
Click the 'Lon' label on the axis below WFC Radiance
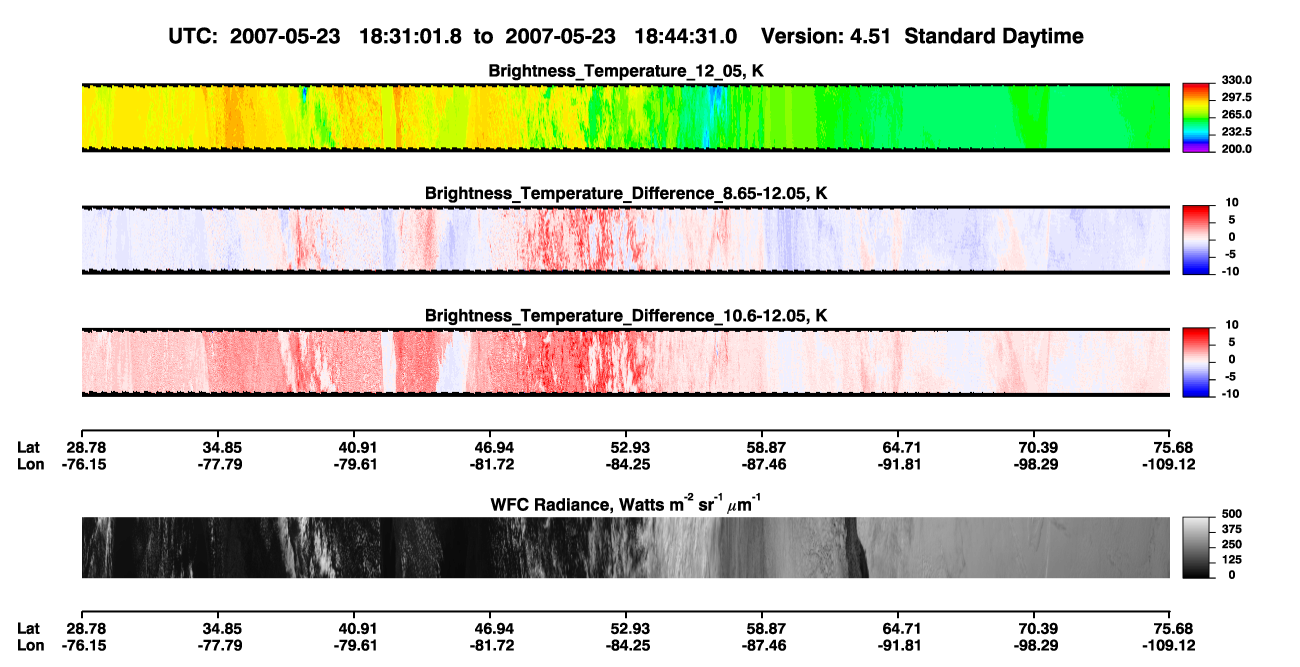pos(30,645)
